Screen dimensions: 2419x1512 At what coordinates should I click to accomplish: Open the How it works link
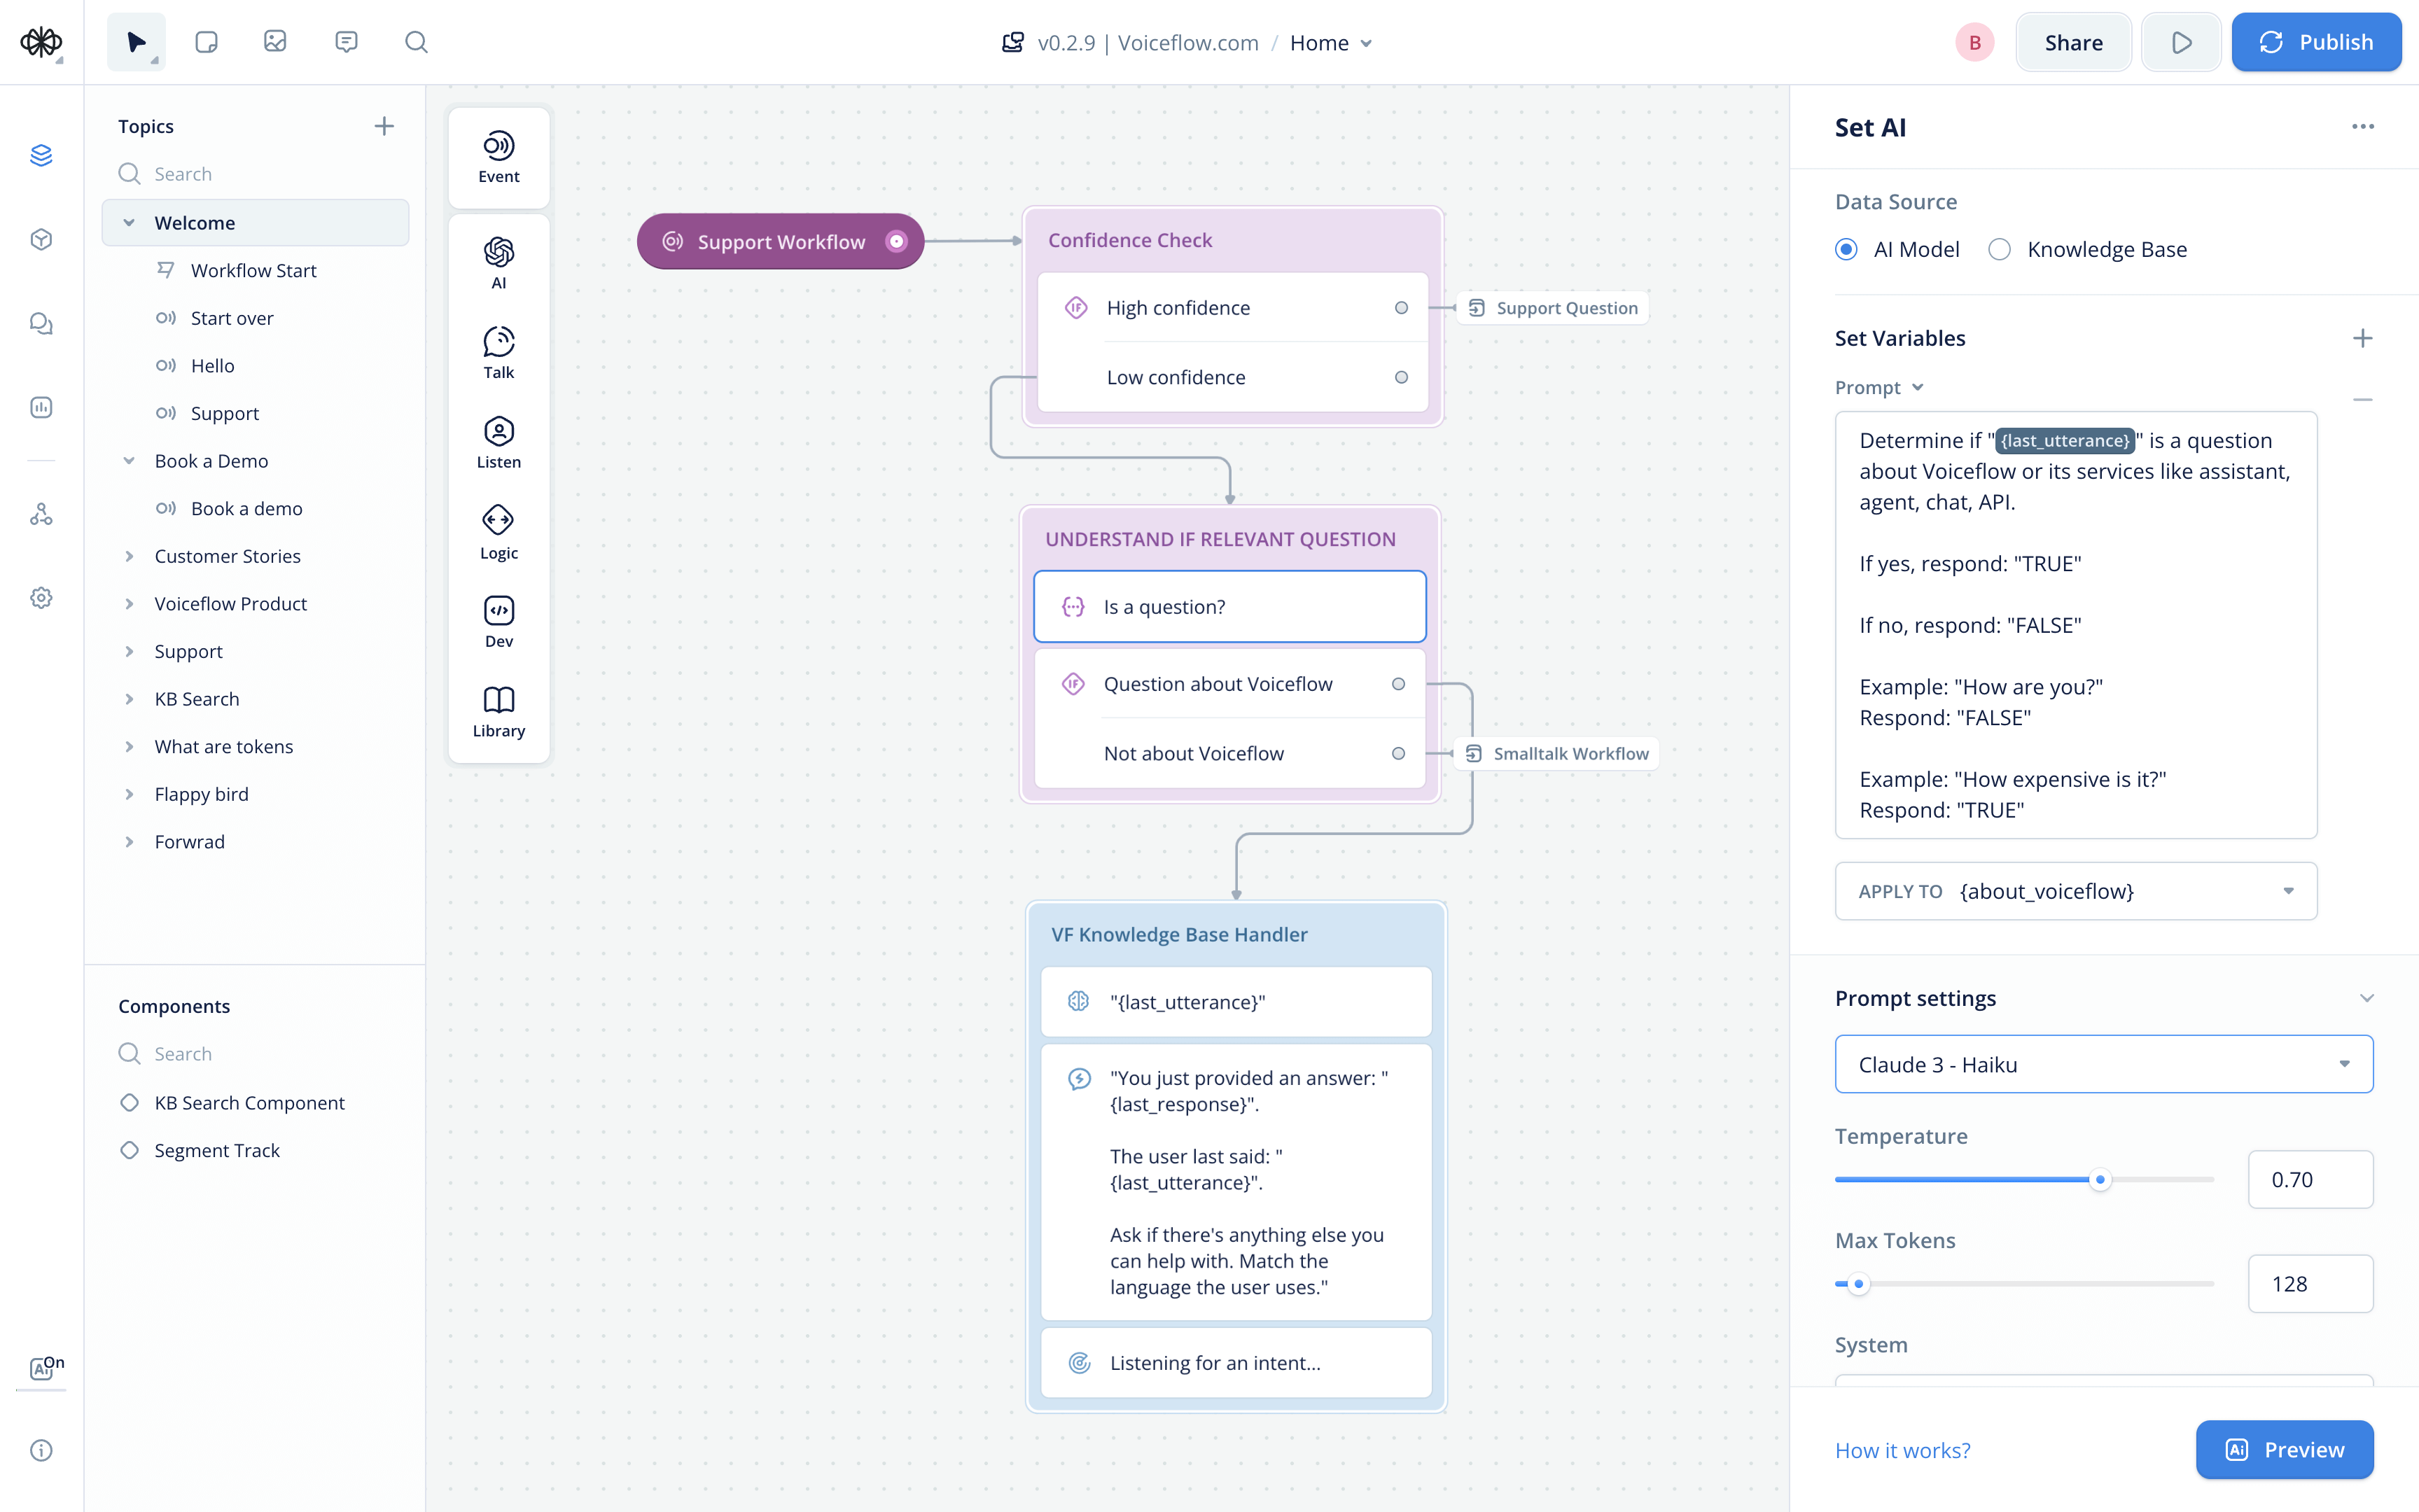[1902, 1450]
